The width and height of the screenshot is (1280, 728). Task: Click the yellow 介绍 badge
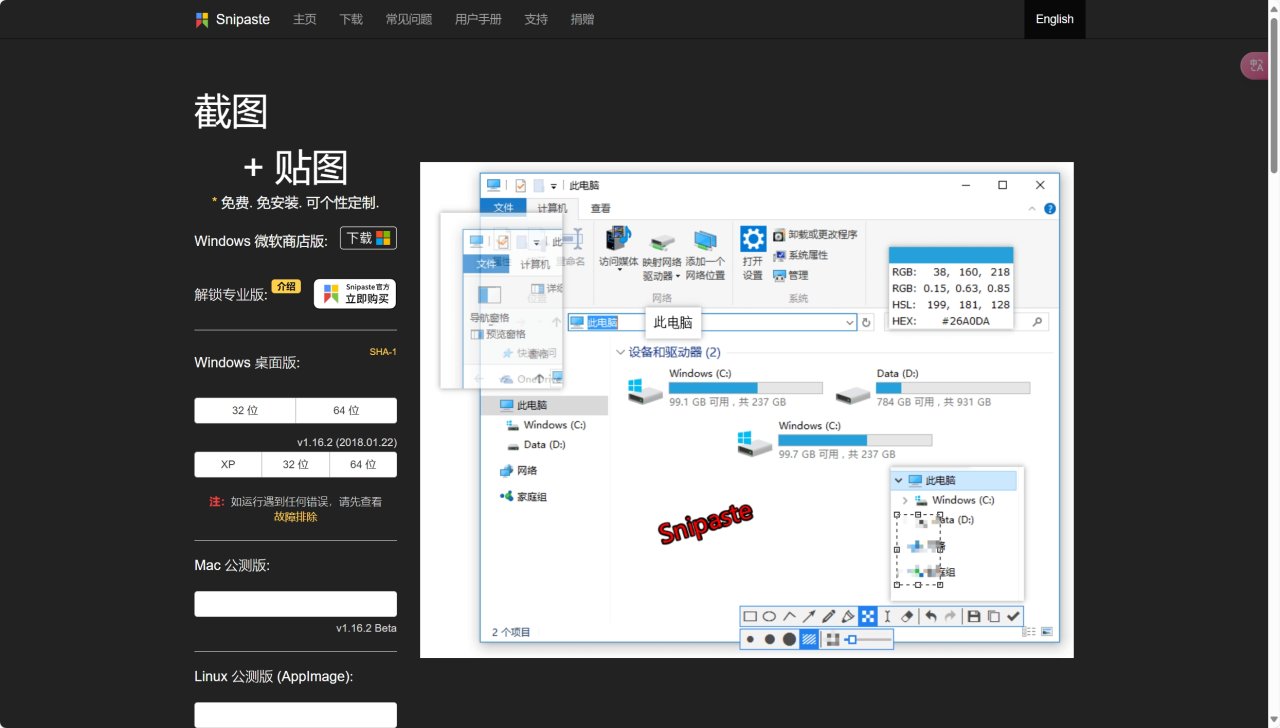pyautogui.click(x=286, y=286)
